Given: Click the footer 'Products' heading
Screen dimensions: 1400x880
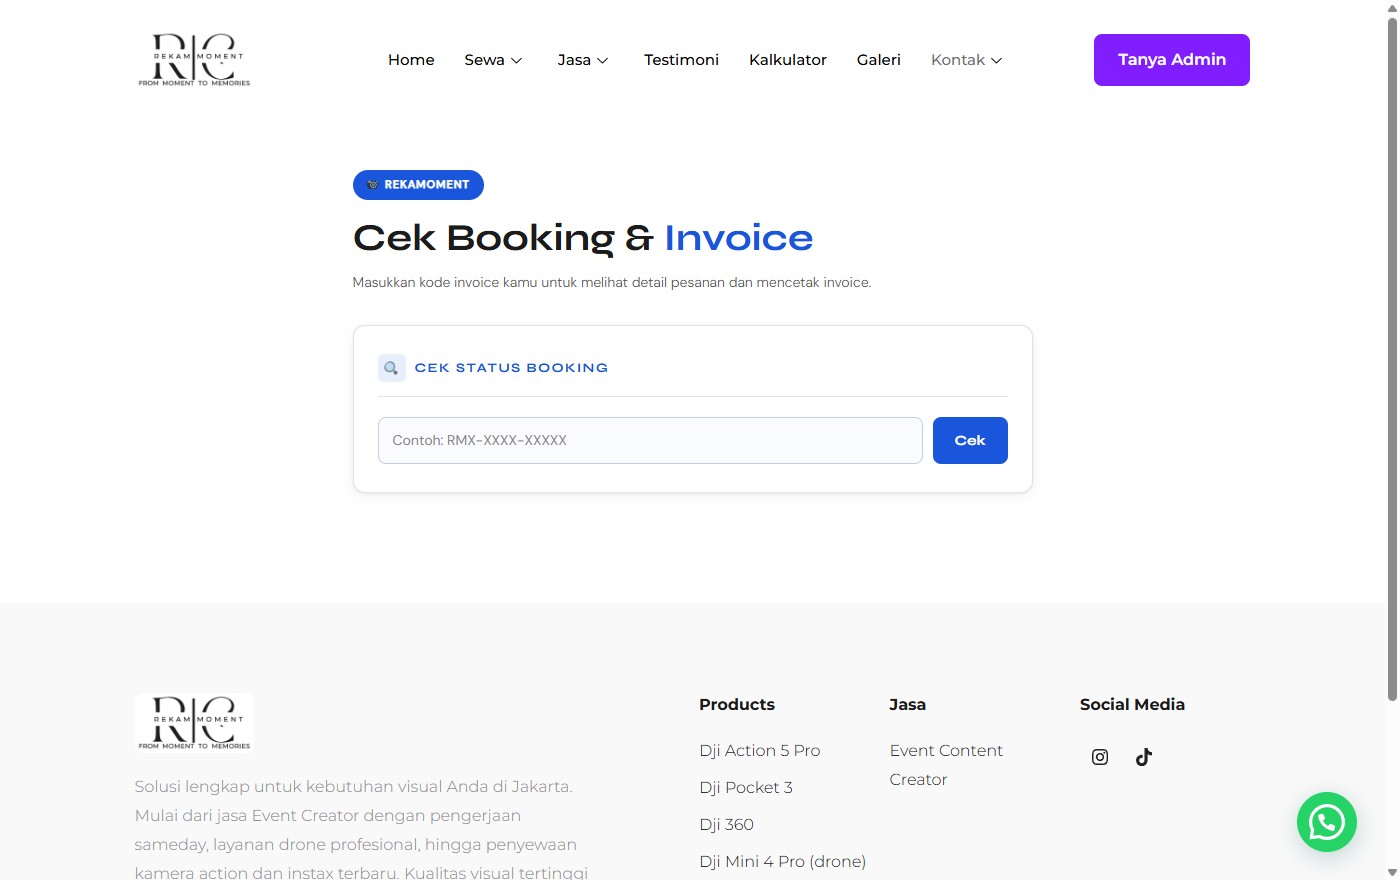Looking at the screenshot, I should tap(737, 704).
